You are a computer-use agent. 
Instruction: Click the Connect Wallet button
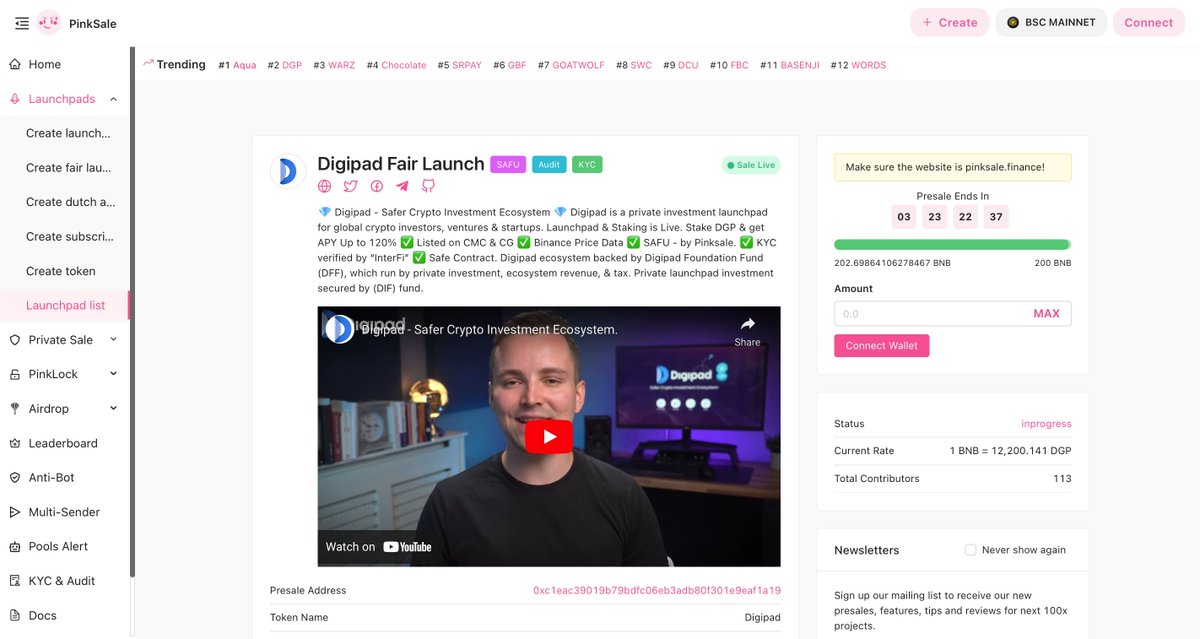tap(881, 345)
